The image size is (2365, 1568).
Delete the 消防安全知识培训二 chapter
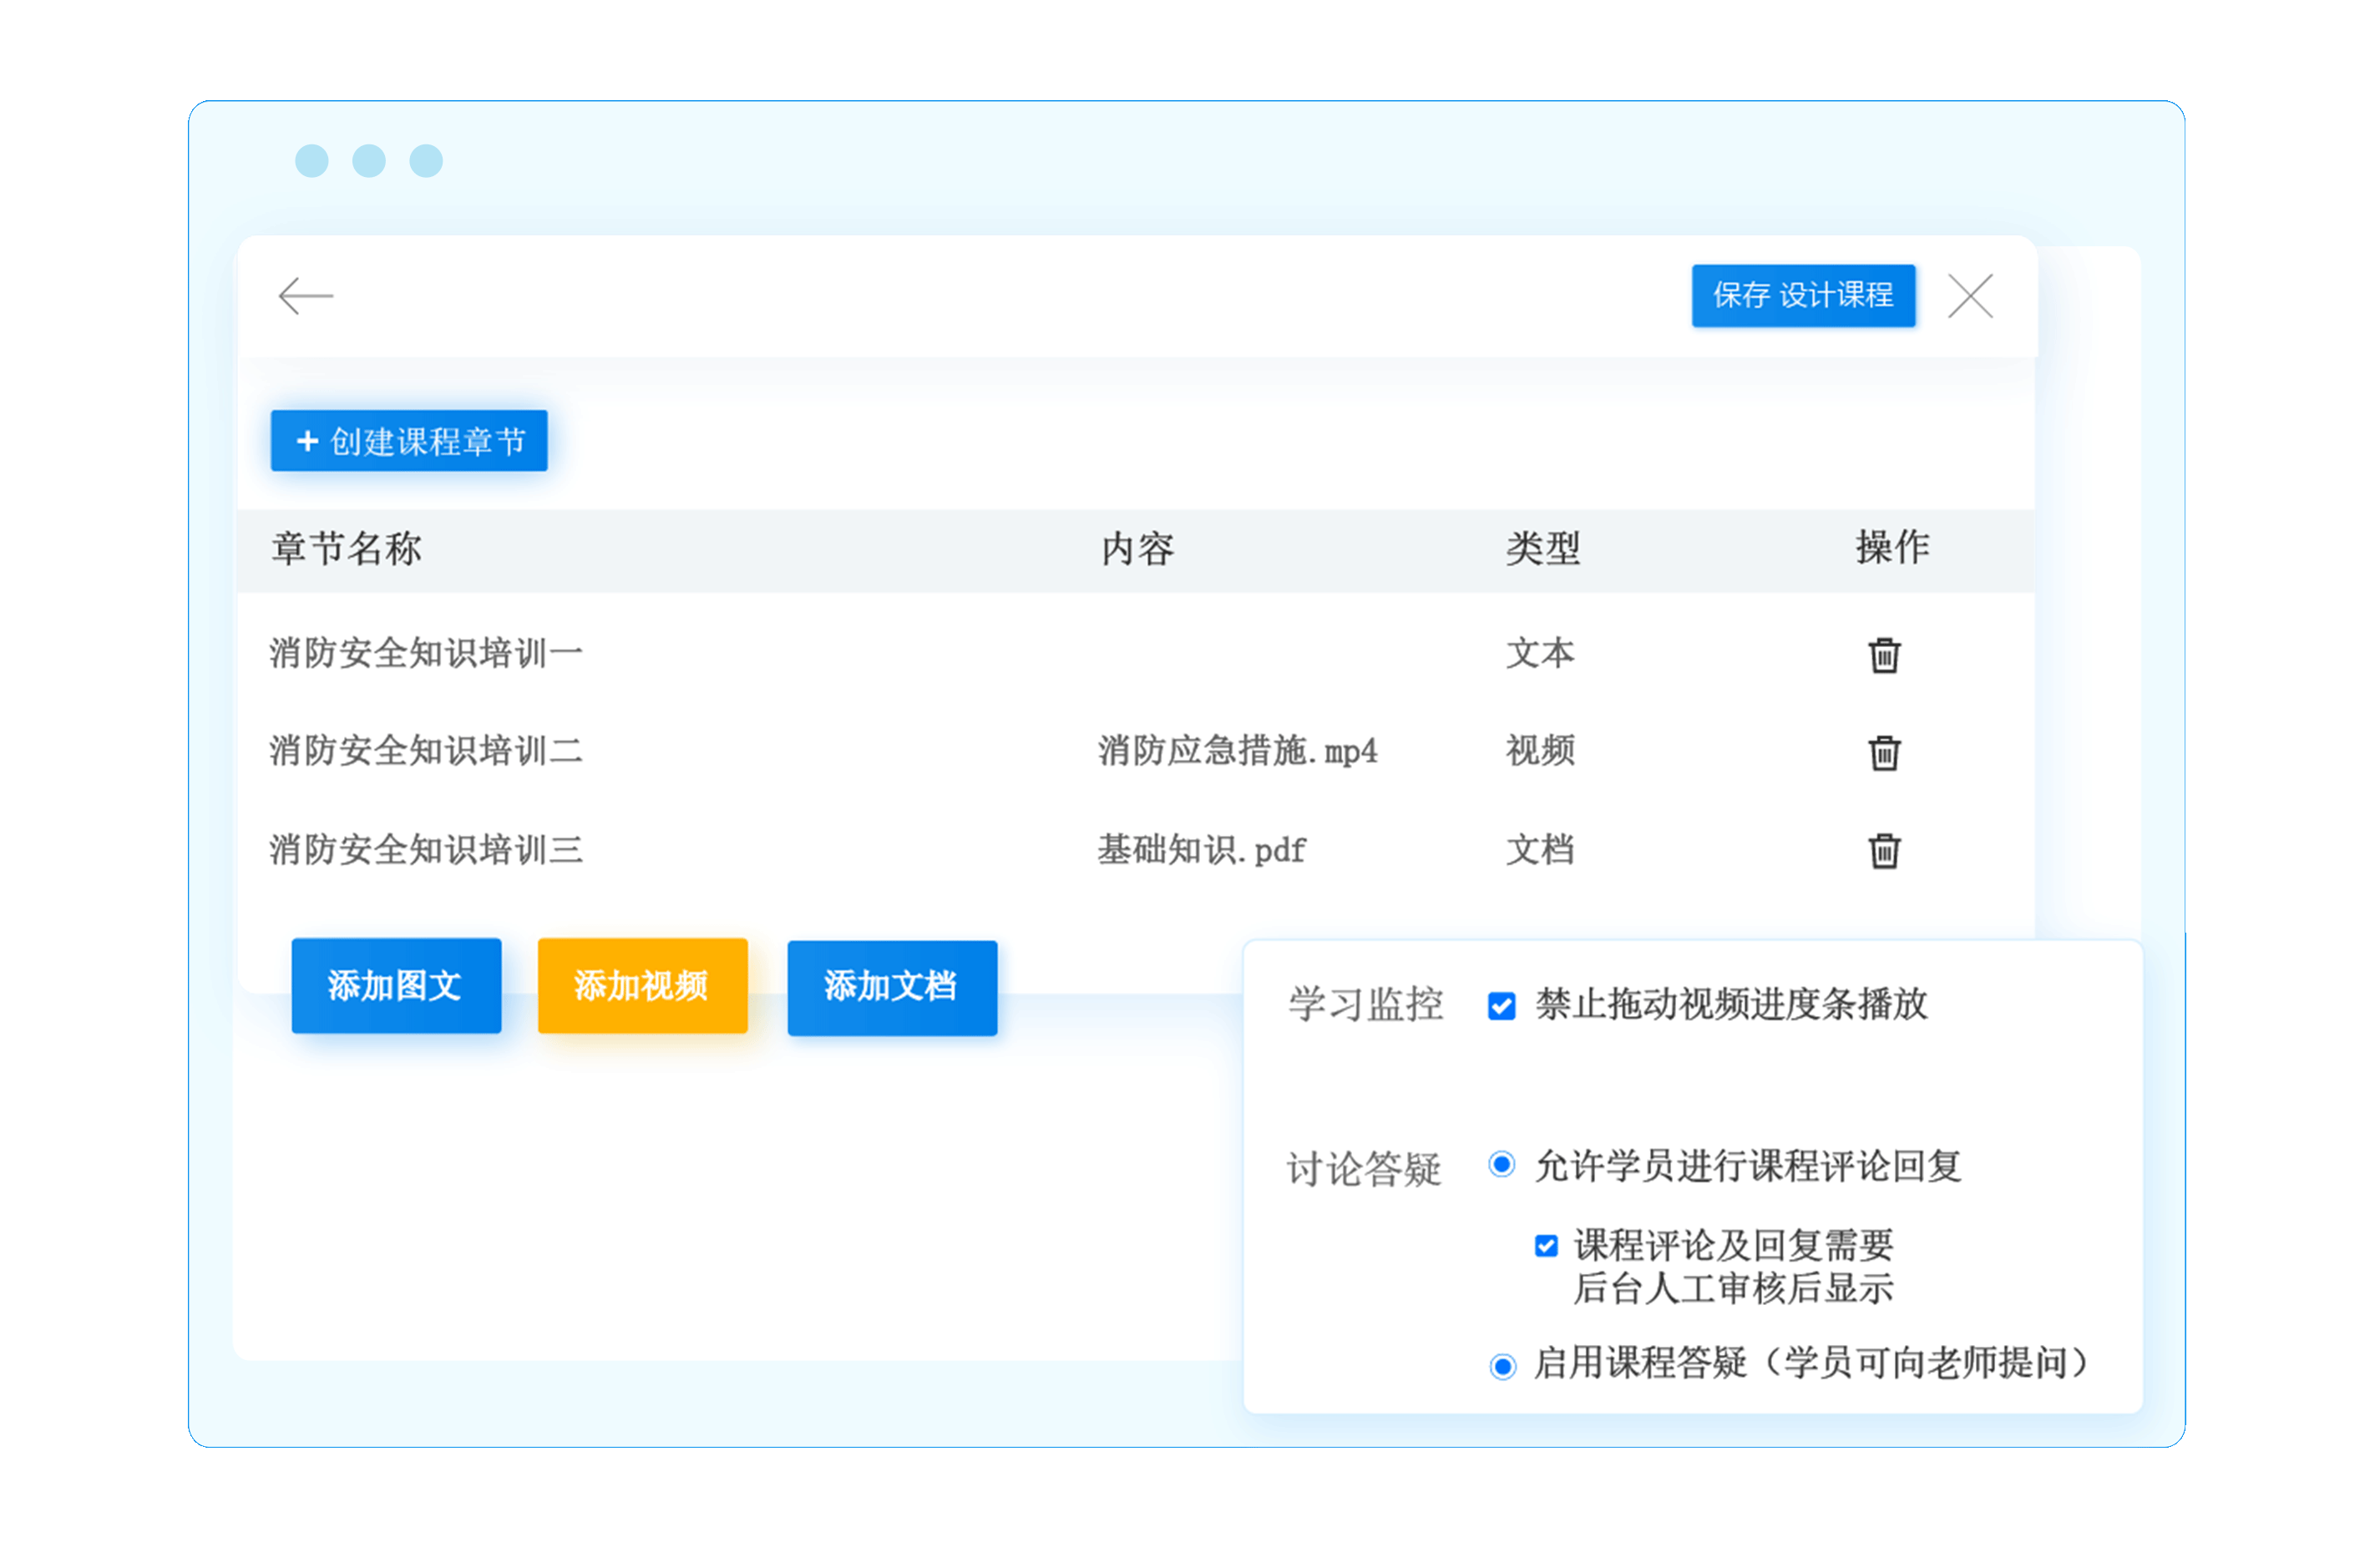[1884, 752]
